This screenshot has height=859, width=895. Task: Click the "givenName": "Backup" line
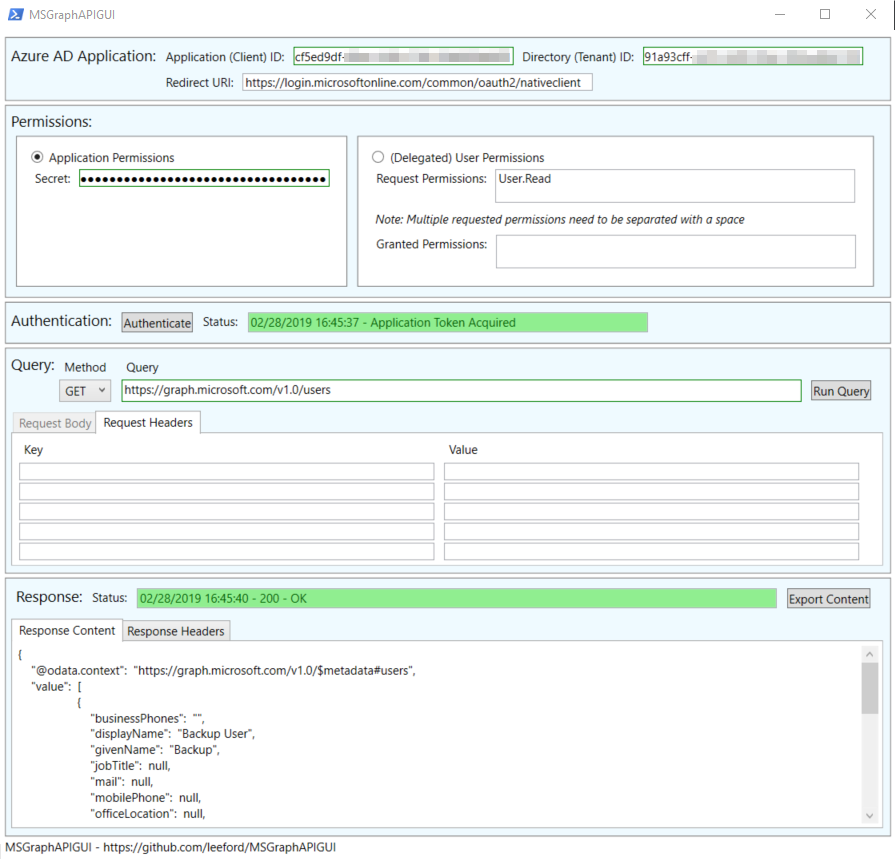pyautogui.click(x=155, y=750)
